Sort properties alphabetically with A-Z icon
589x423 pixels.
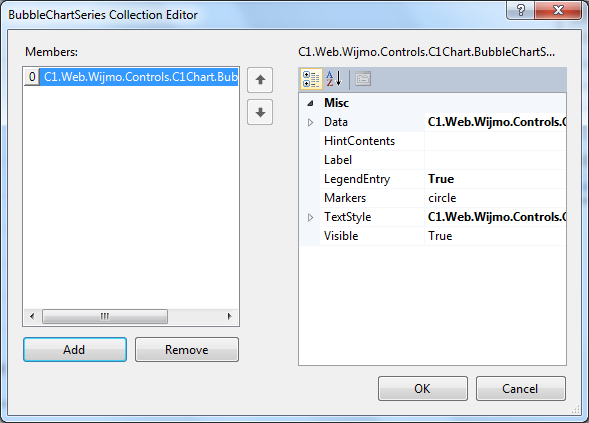click(334, 79)
